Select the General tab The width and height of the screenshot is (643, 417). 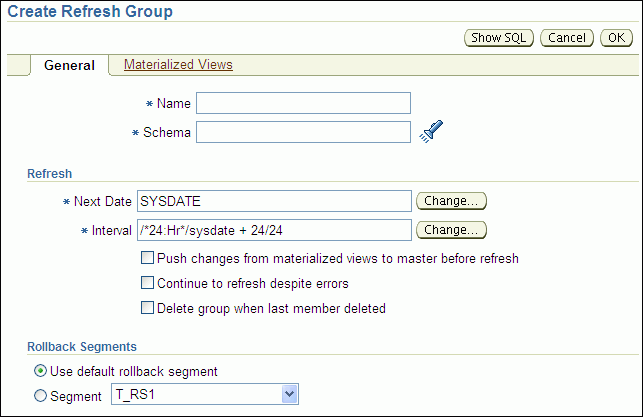[69, 65]
